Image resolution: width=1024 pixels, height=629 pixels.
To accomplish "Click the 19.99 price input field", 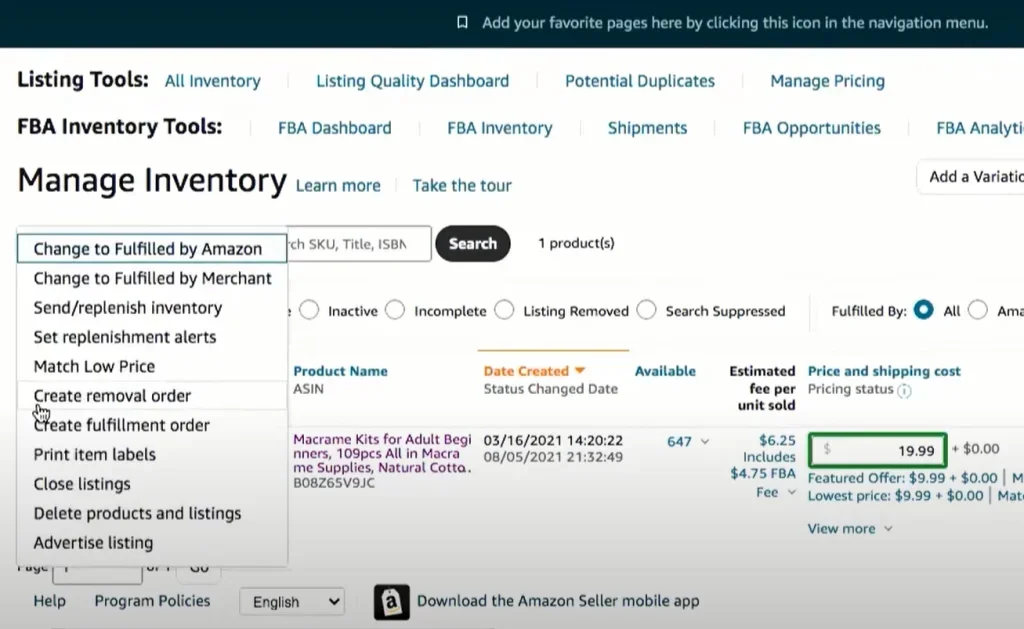I will pyautogui.click(x=877, y=451).
